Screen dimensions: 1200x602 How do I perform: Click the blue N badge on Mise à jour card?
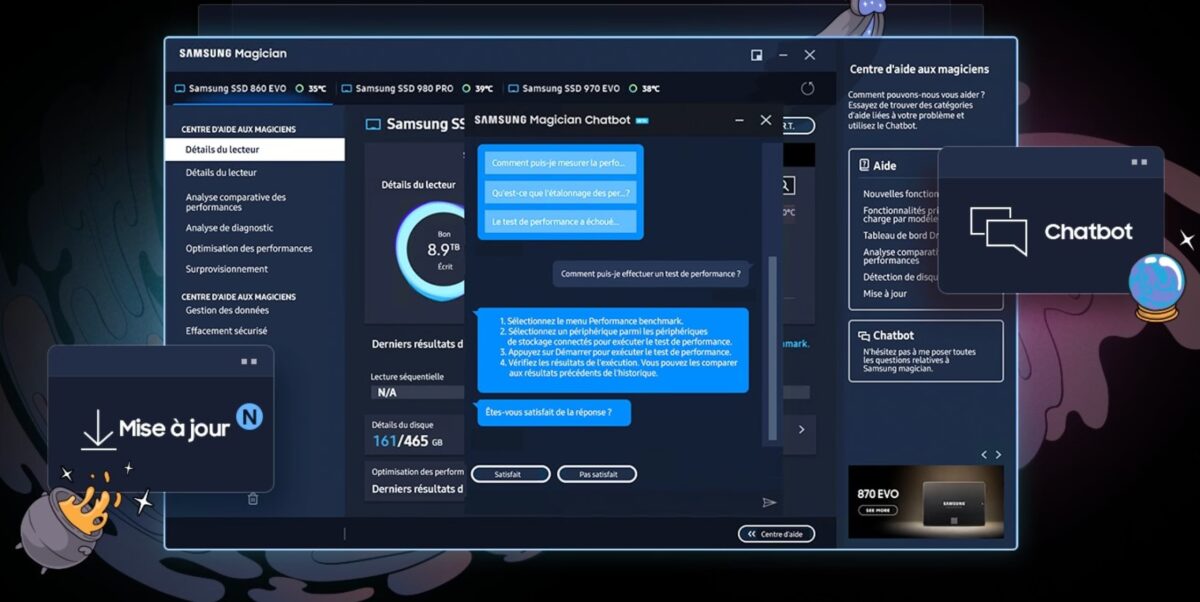tap(249, 416)
